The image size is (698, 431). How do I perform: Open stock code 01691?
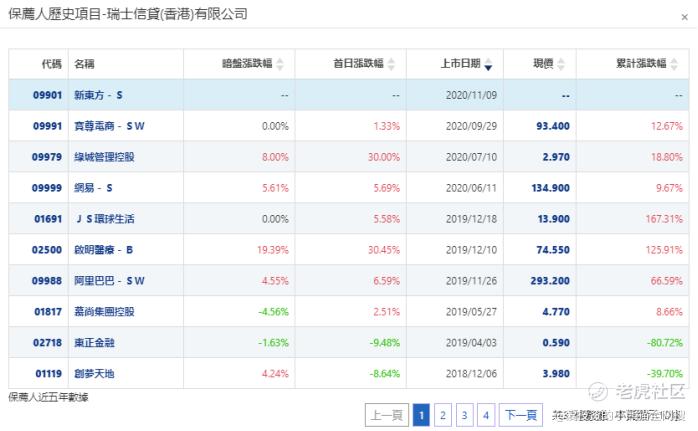pos(48,219)
